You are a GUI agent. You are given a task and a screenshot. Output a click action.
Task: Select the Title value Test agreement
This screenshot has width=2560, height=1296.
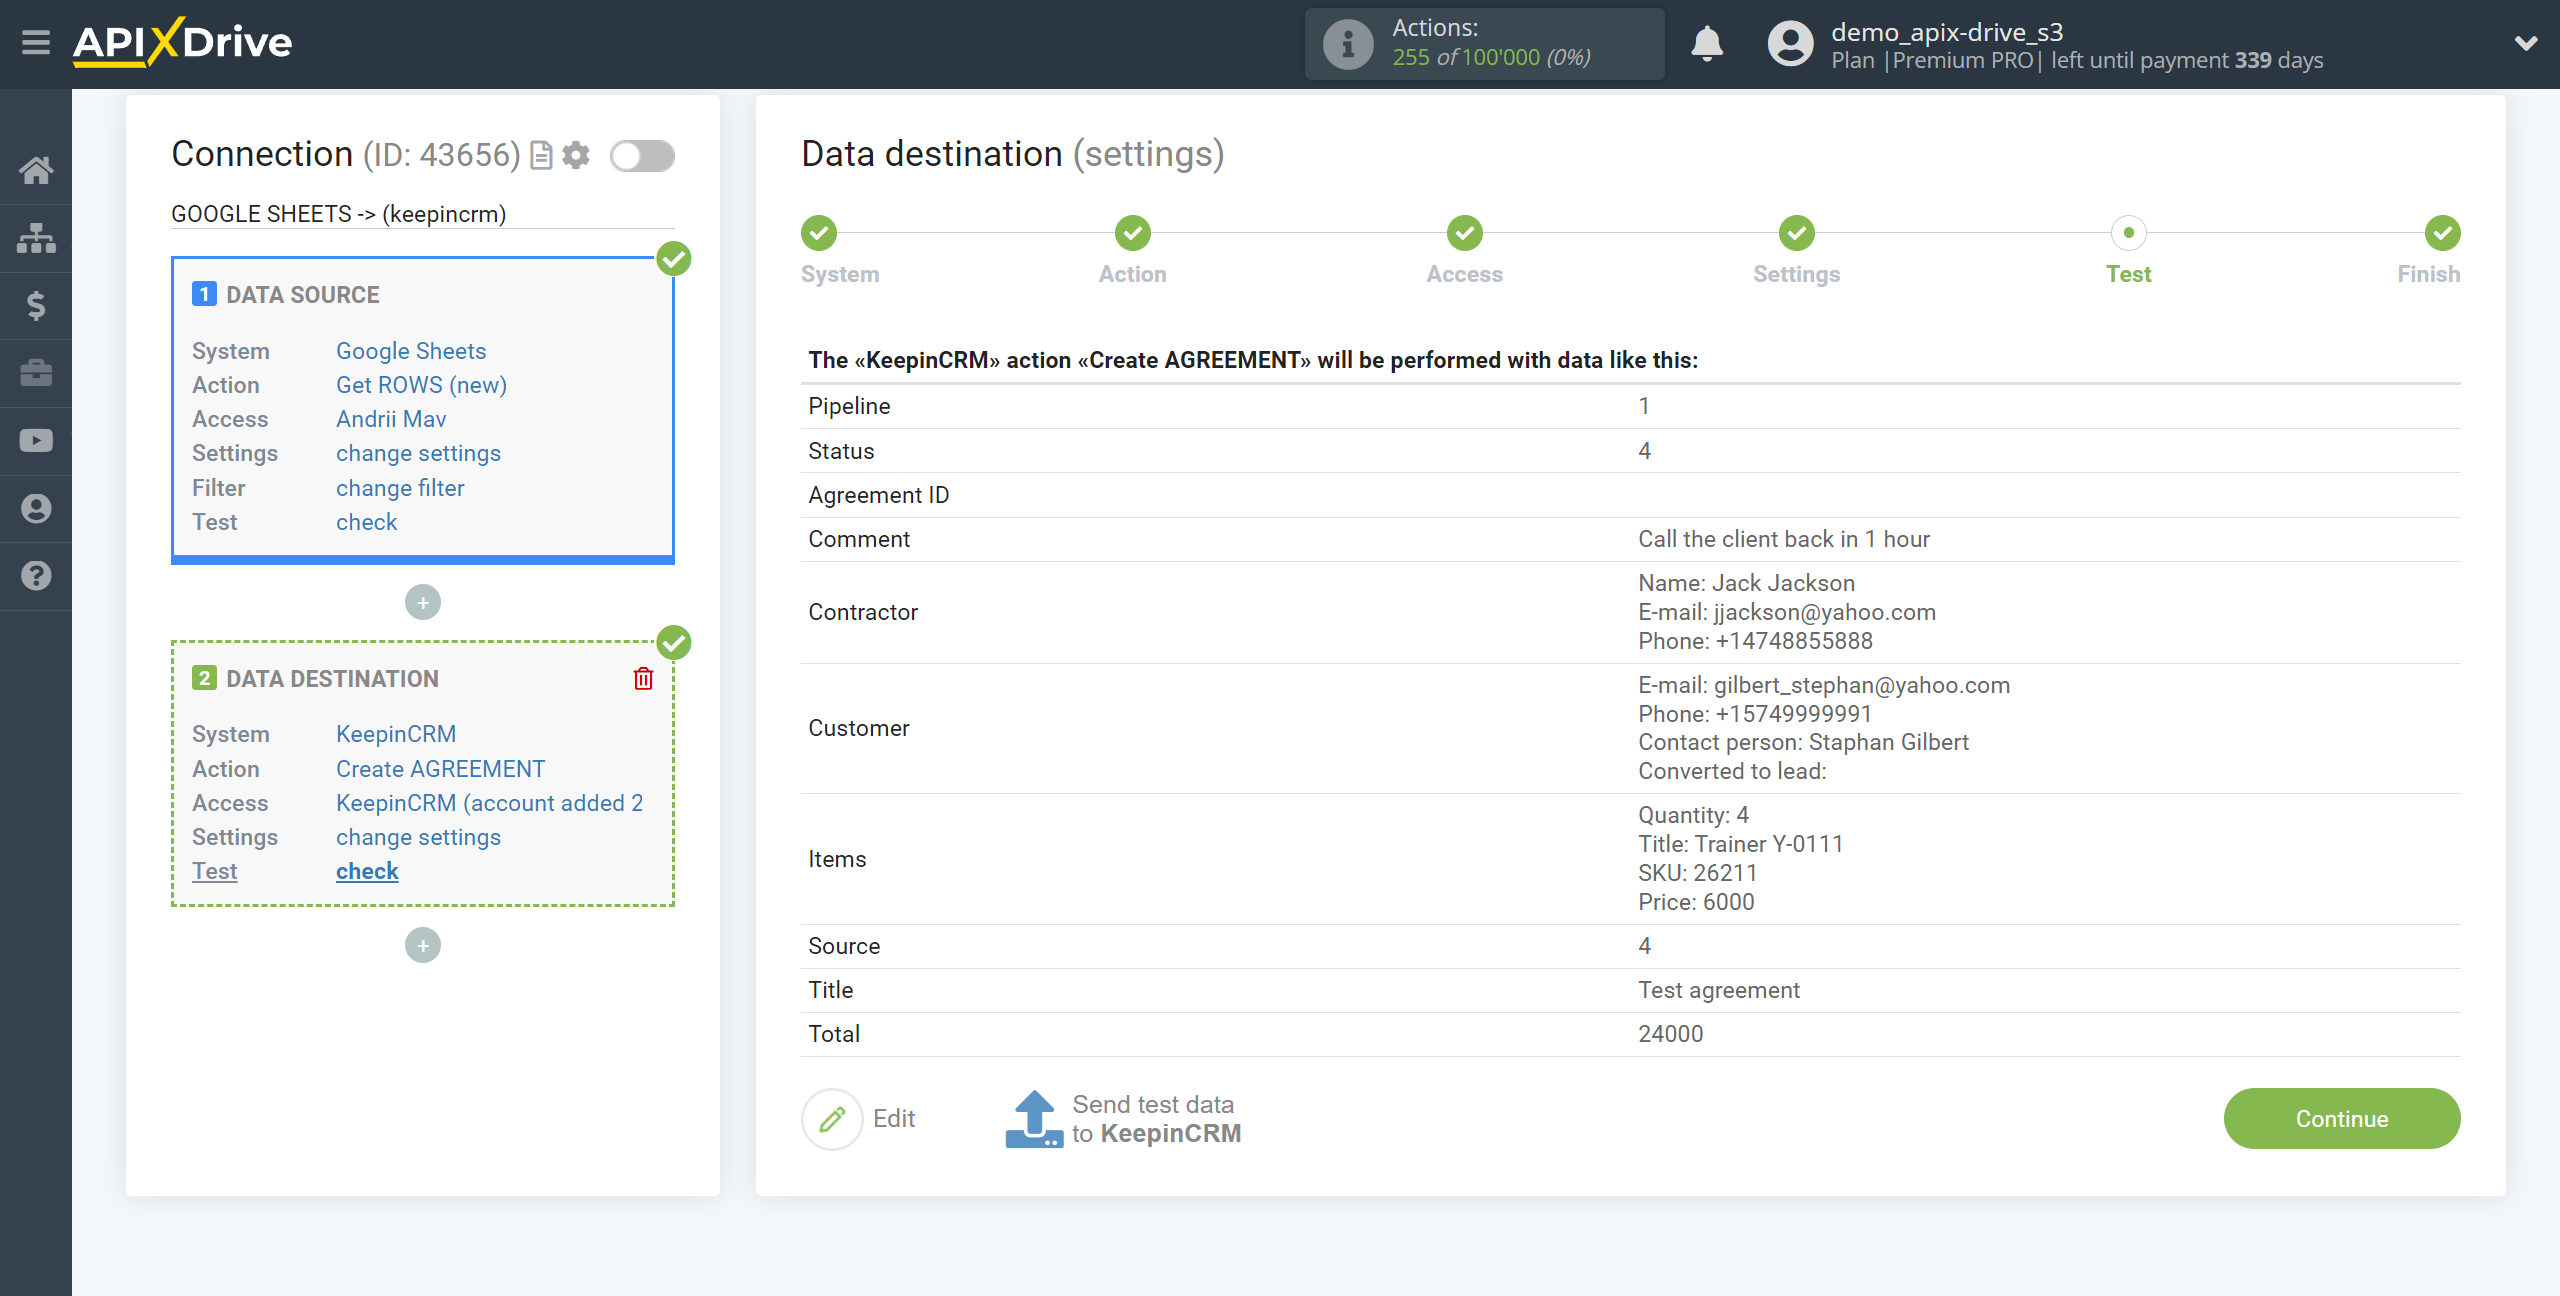pos(1719,990)
